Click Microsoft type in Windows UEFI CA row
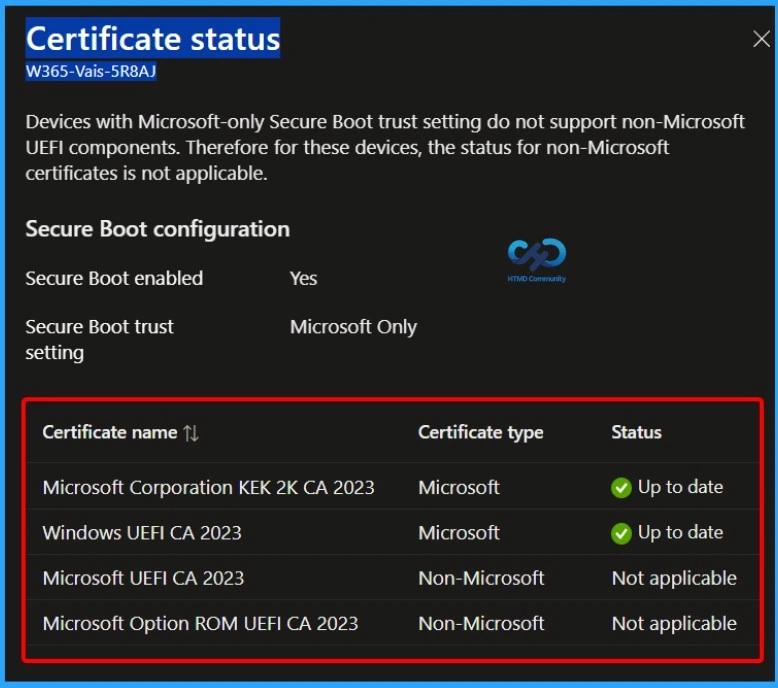The height and width of the screenshot is (688, 778). click(x=459, y=533)
